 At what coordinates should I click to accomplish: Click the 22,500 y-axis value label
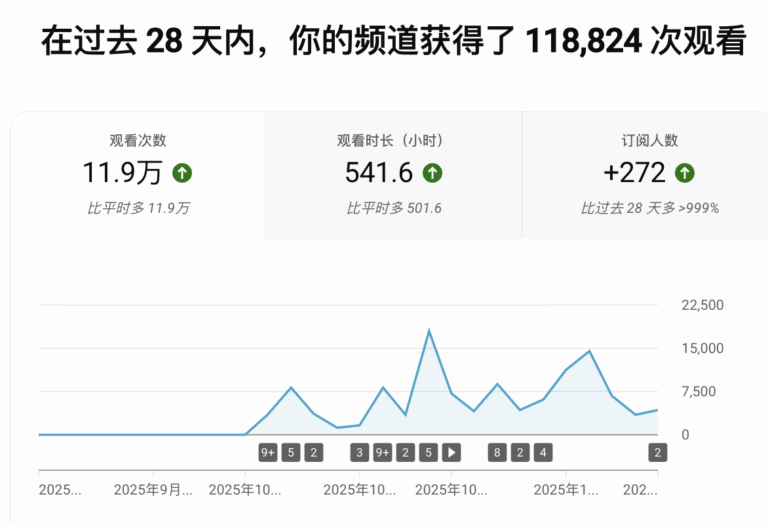[x=702, y=305]
